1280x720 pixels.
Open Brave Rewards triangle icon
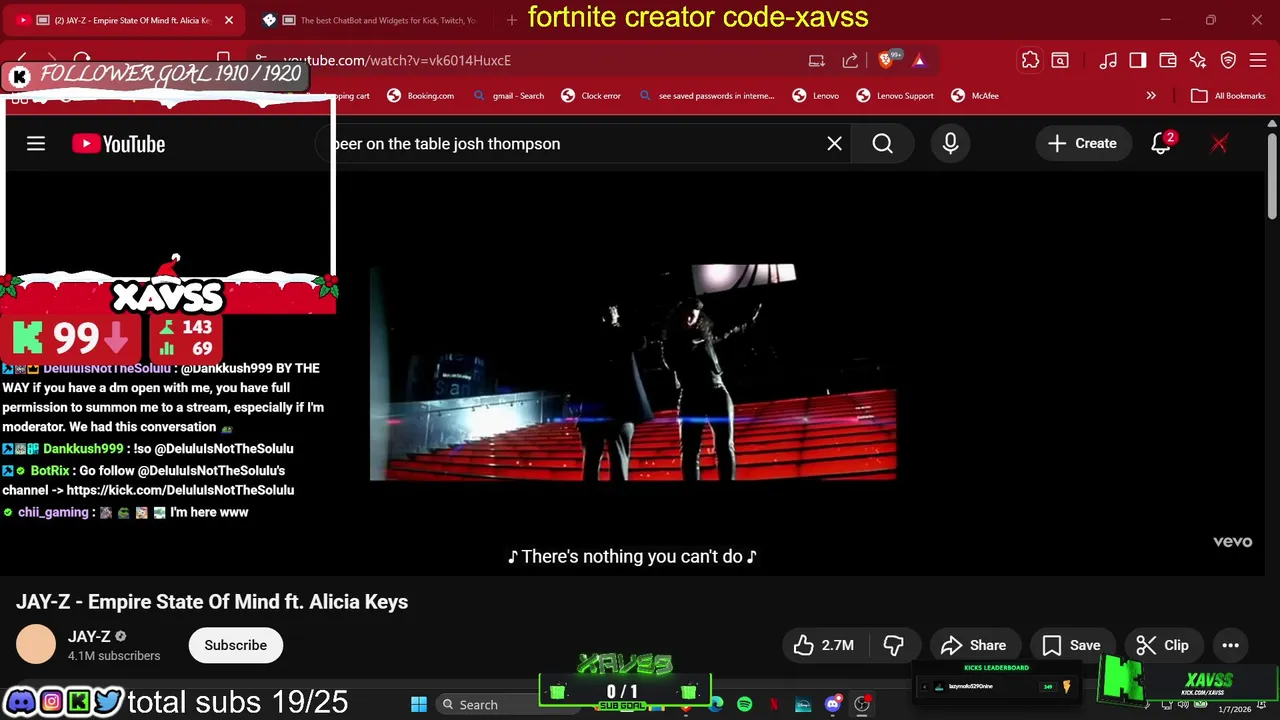tap(919, 60)
